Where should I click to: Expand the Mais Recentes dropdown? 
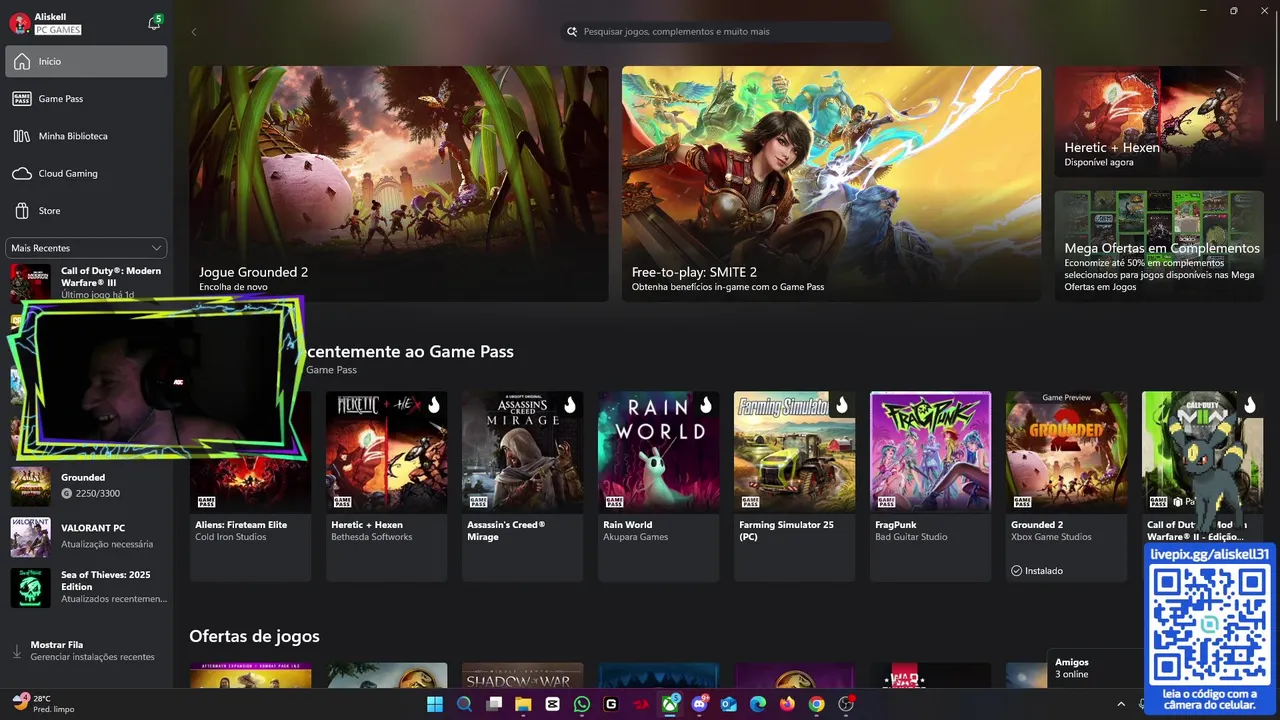86,248
